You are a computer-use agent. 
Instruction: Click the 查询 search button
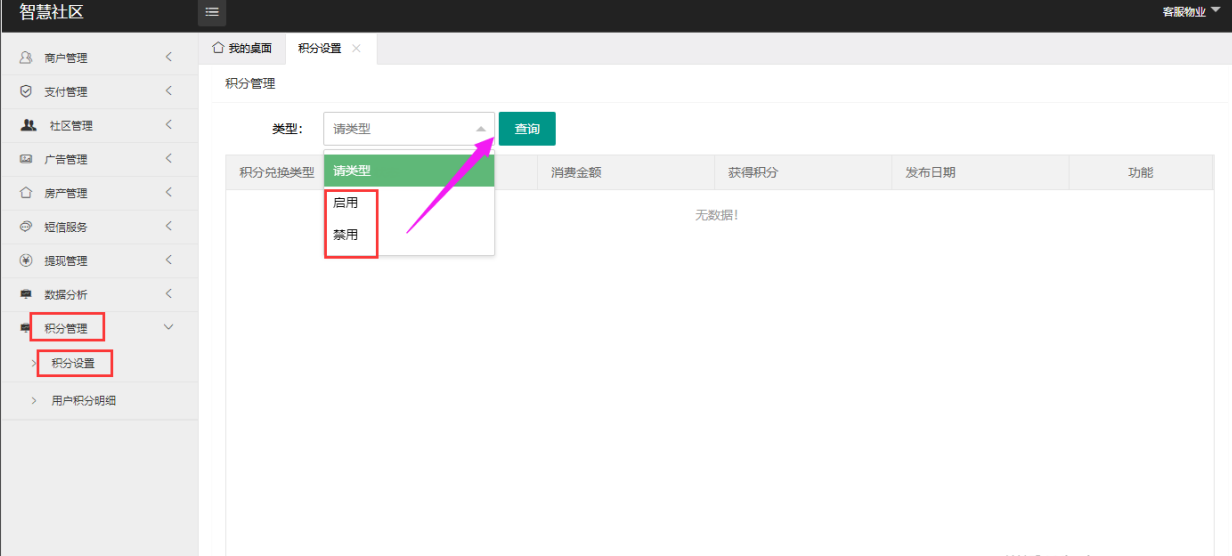click(527, 129)
